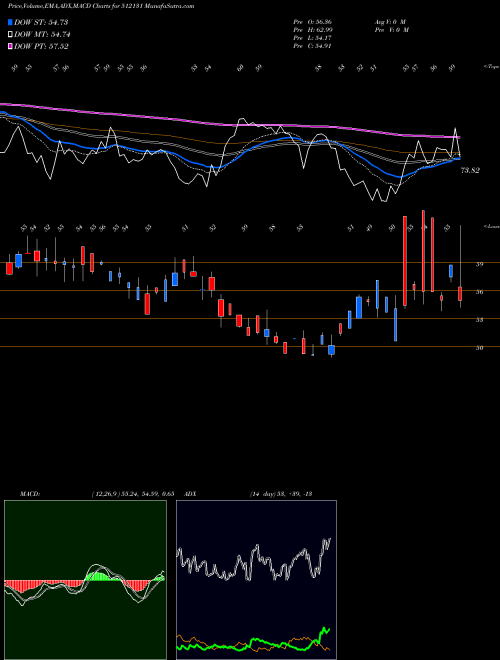Open the green MACD indicator chart
This screenshot has width=500, height=660.
[85, 580]
